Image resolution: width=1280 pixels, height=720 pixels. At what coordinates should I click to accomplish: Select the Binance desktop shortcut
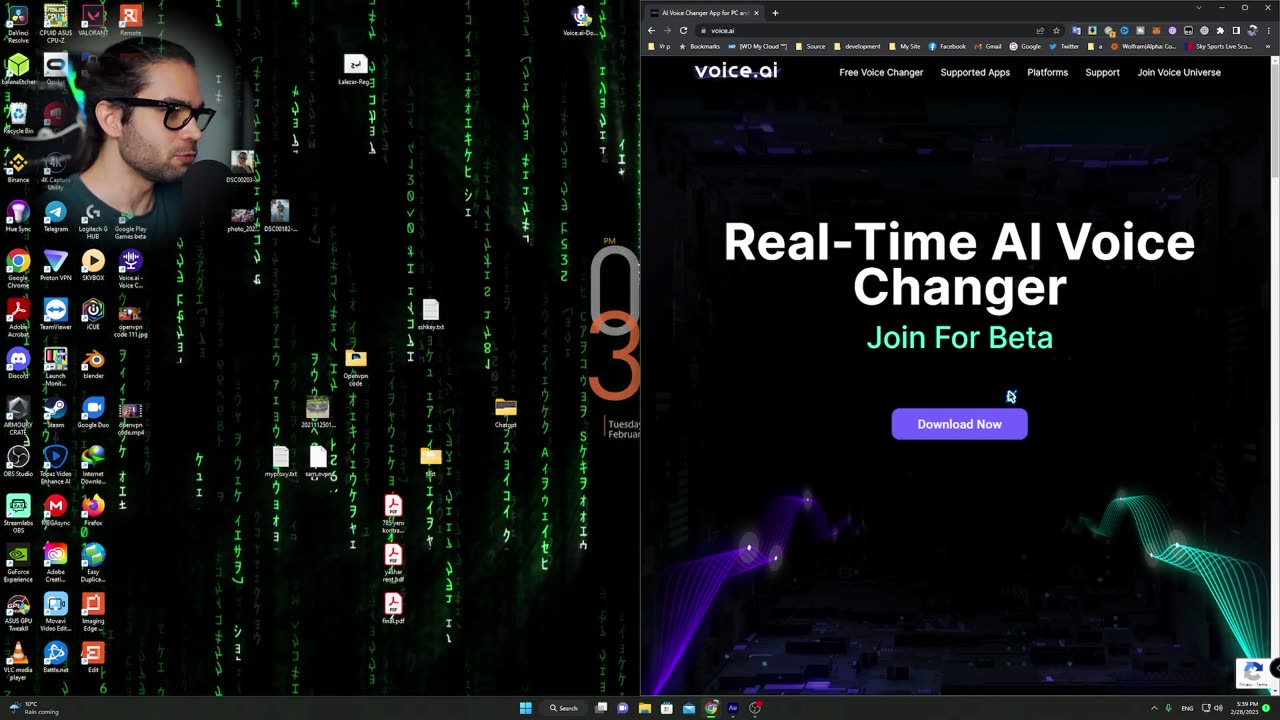click(18, 167)
